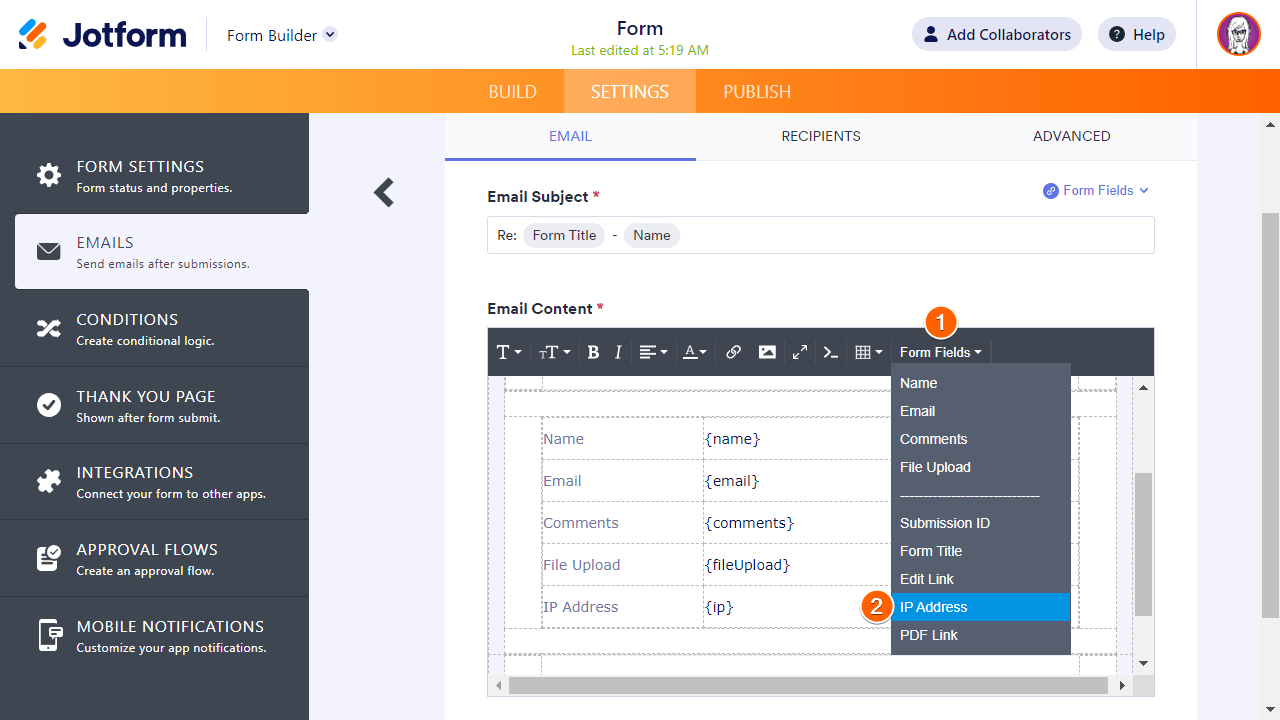Expand the insert table dropdown
The width and height of the screenshot is (1280, 720).
coord(868,352)
